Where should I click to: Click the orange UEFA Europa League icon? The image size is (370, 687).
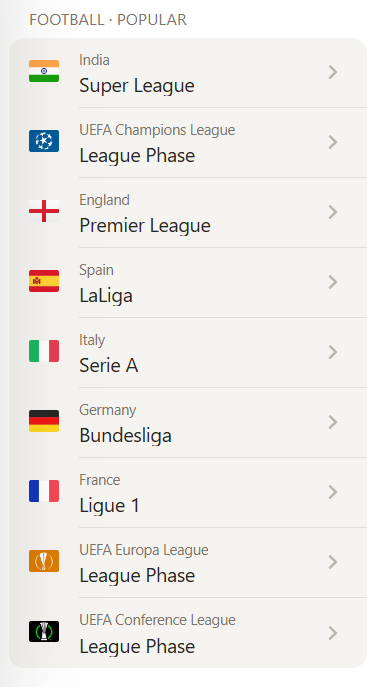(44, 561)
